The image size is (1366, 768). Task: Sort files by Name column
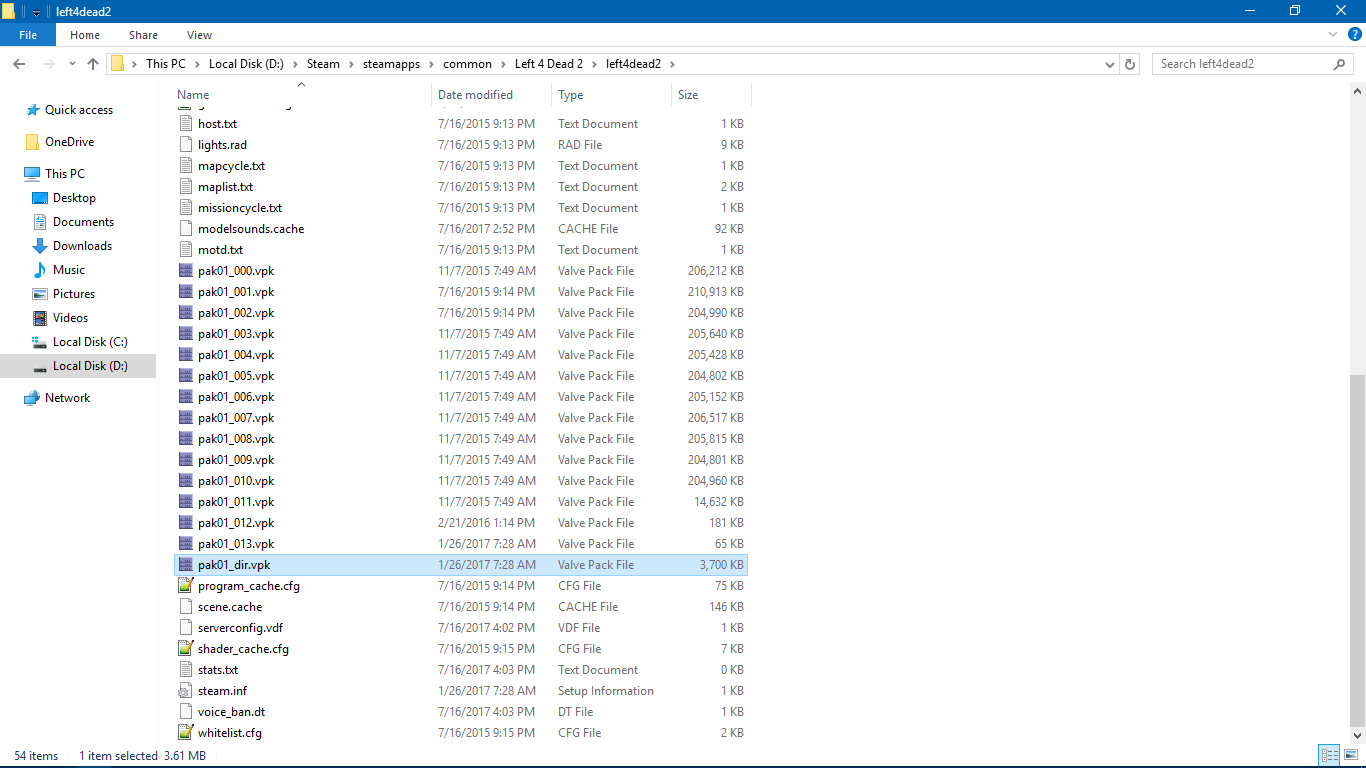click(302, 95)
